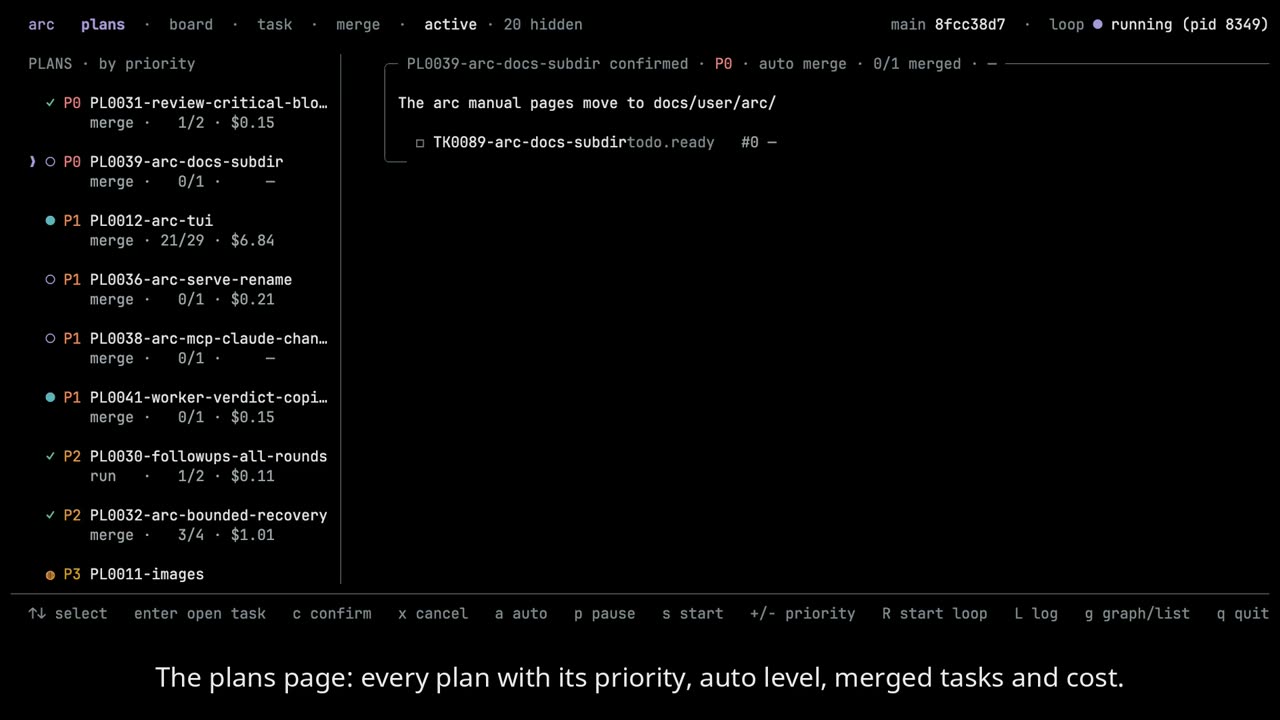Click the 'q quit' shortcut
The image size is (1280, 720).
coord(1243,614)
